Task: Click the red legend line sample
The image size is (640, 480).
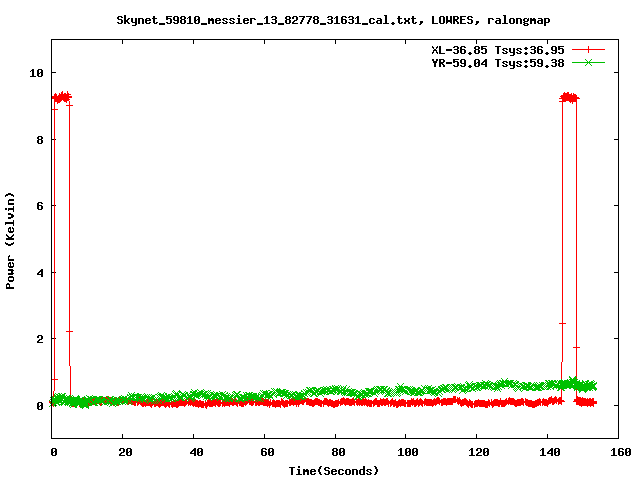Action: click(x=588, y=50)
